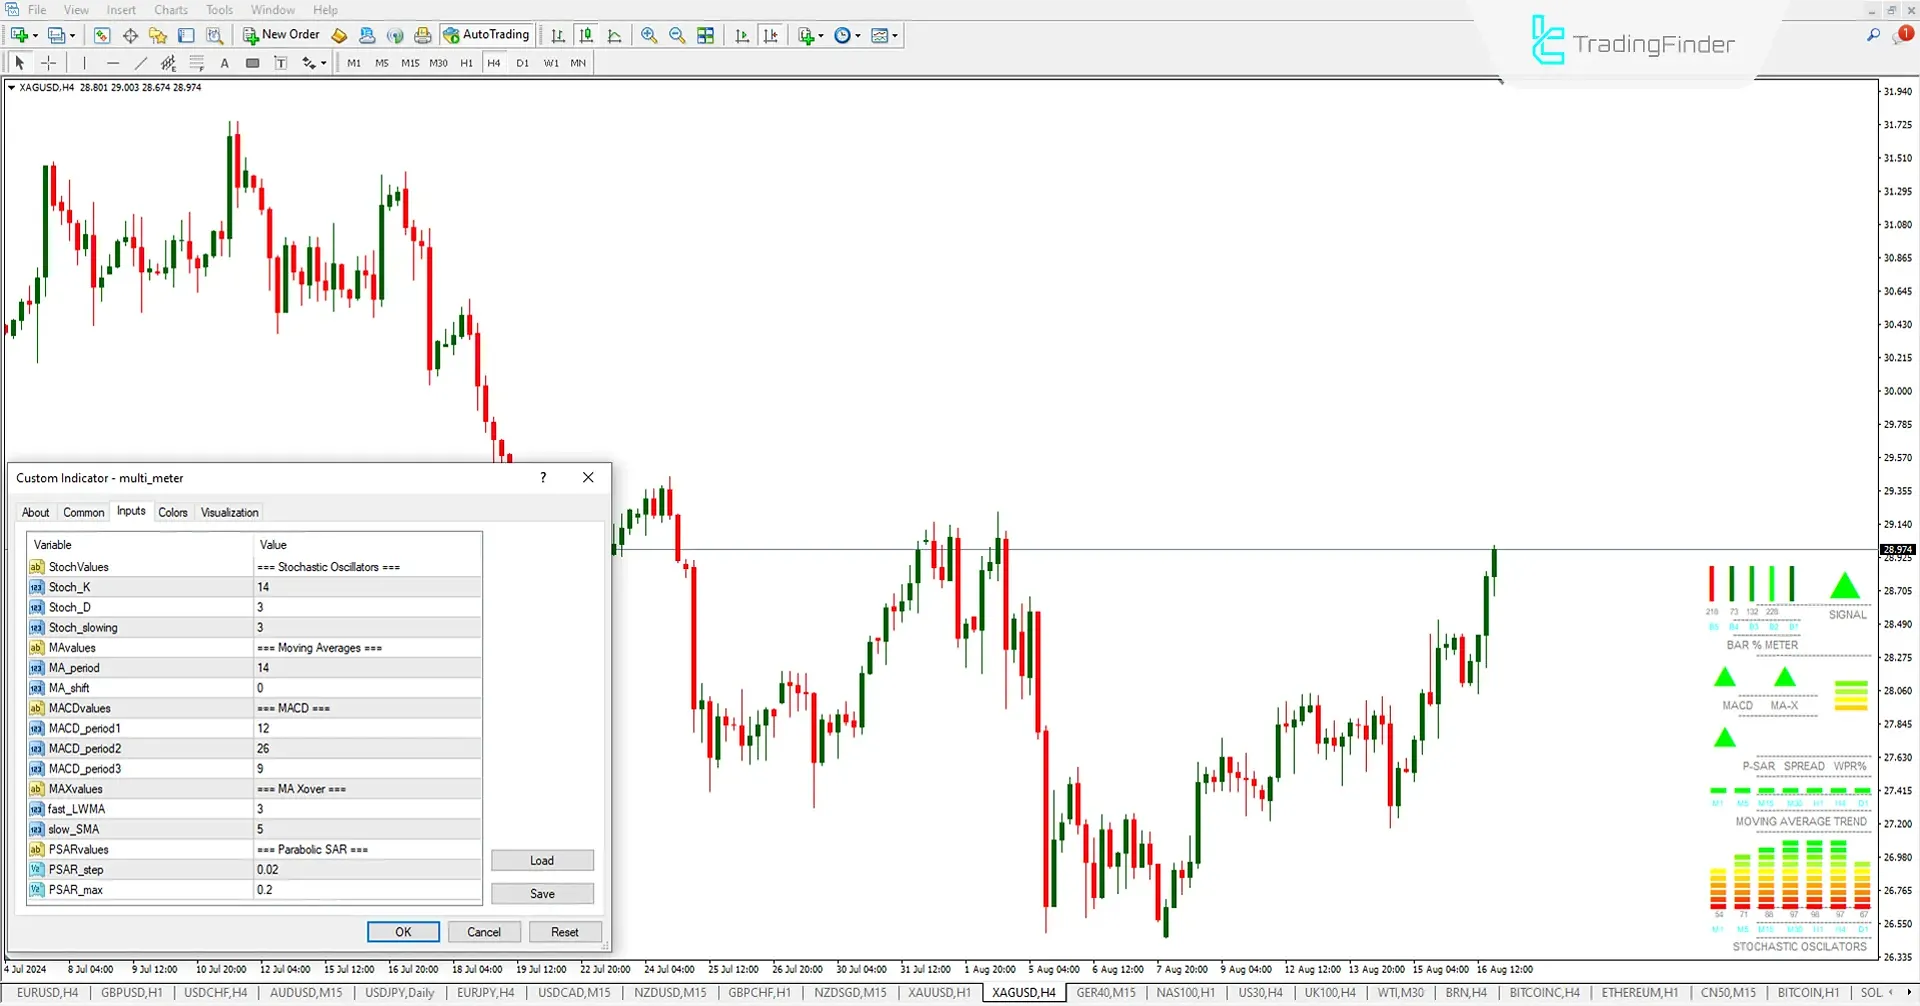Image resolution: width=1920 pixels, height=1006 pixels.
Task: Draw a trendline with the line tool
Action: 140,63
